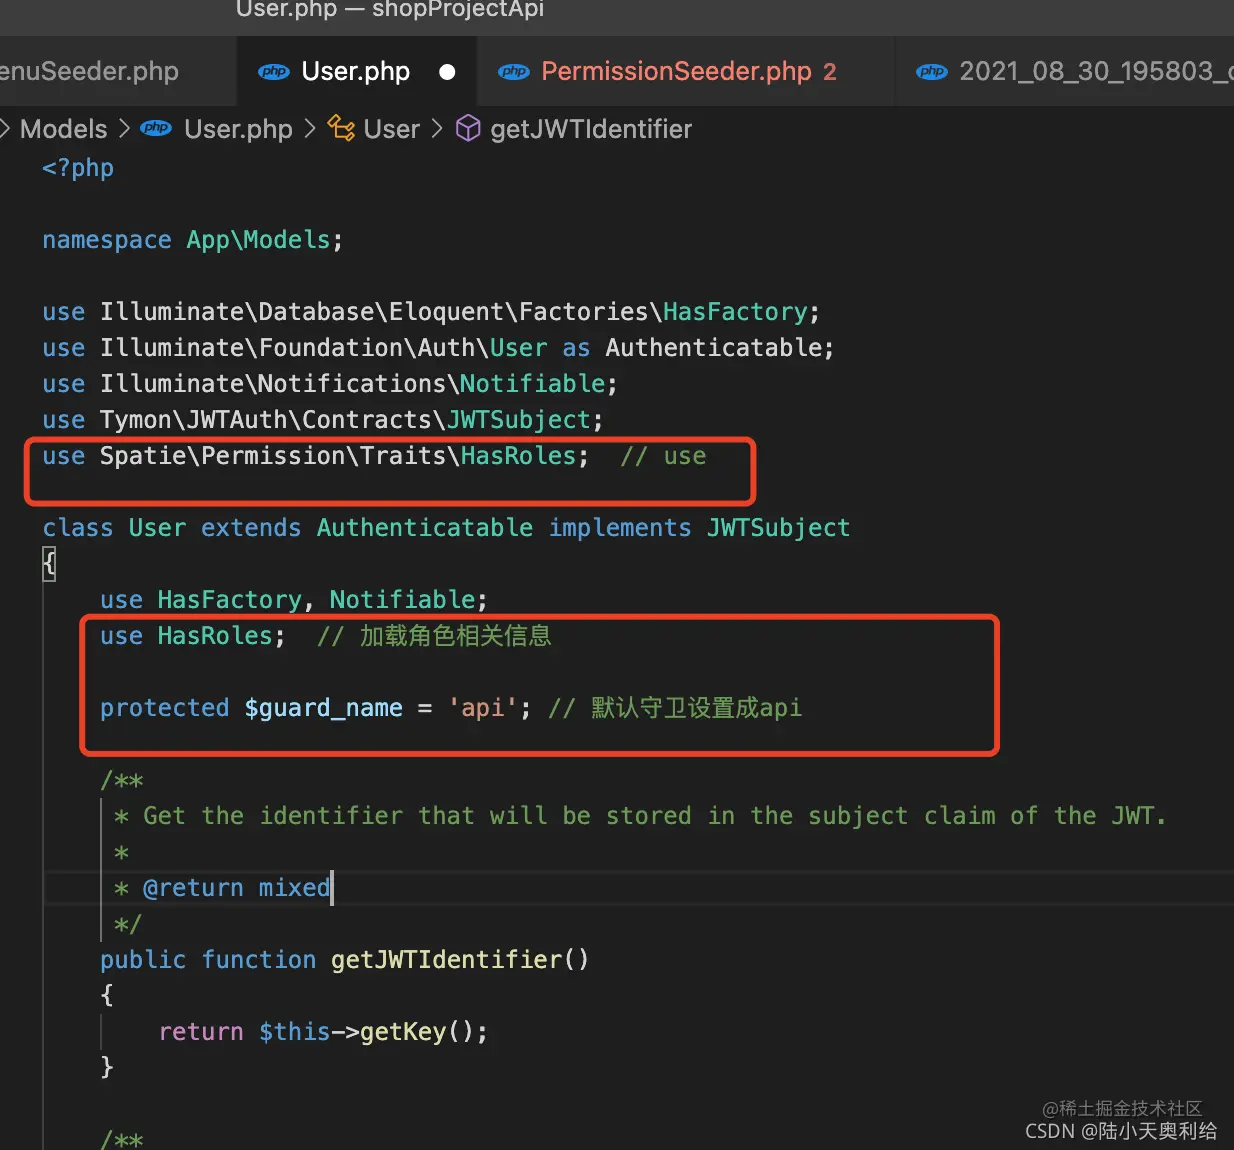This screenshot has height=1150, width=1234.
Task: Open the PermissionSeeder.php tab
Action: (686, 72)
